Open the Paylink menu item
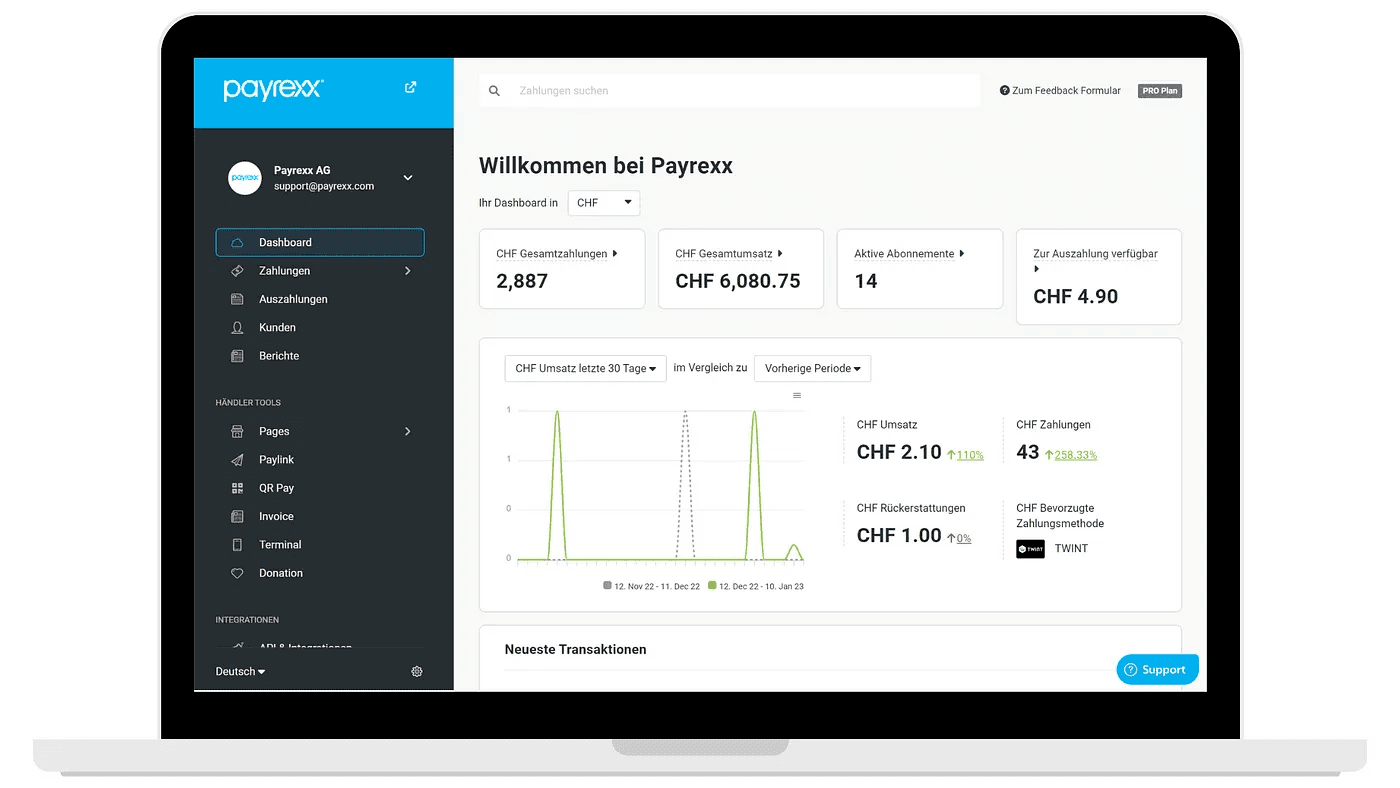 point(320,460)
